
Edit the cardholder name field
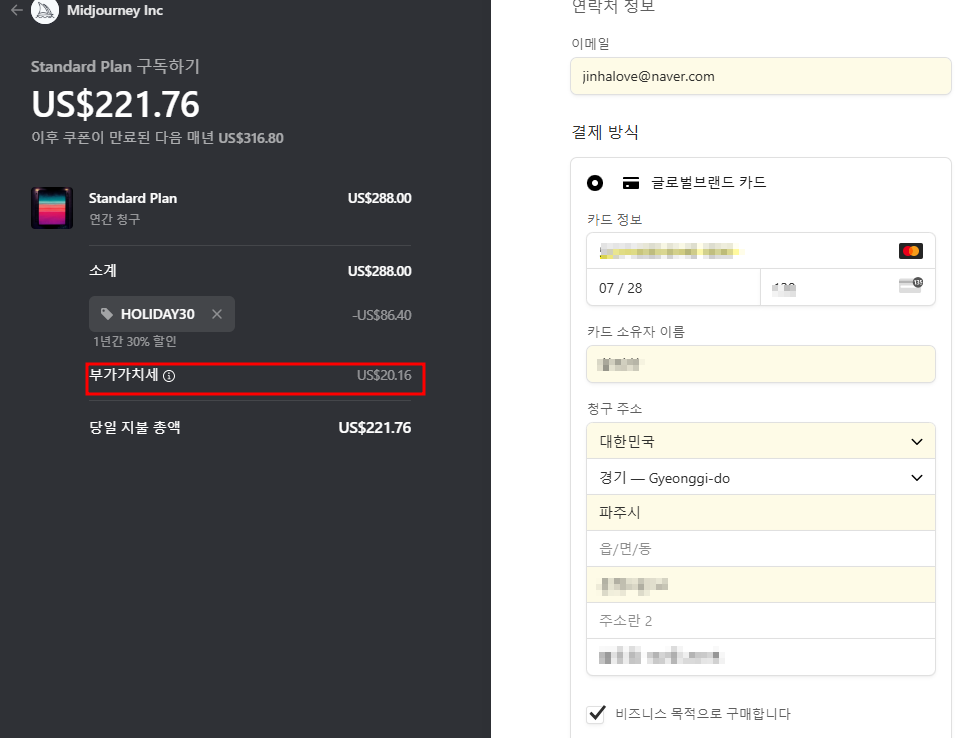coord(761,364)
